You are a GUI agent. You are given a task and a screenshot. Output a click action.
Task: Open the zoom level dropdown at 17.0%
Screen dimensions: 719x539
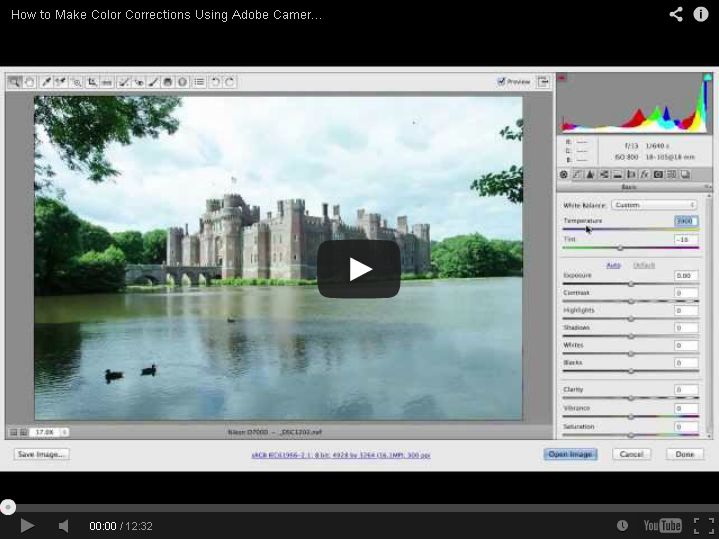64,432
